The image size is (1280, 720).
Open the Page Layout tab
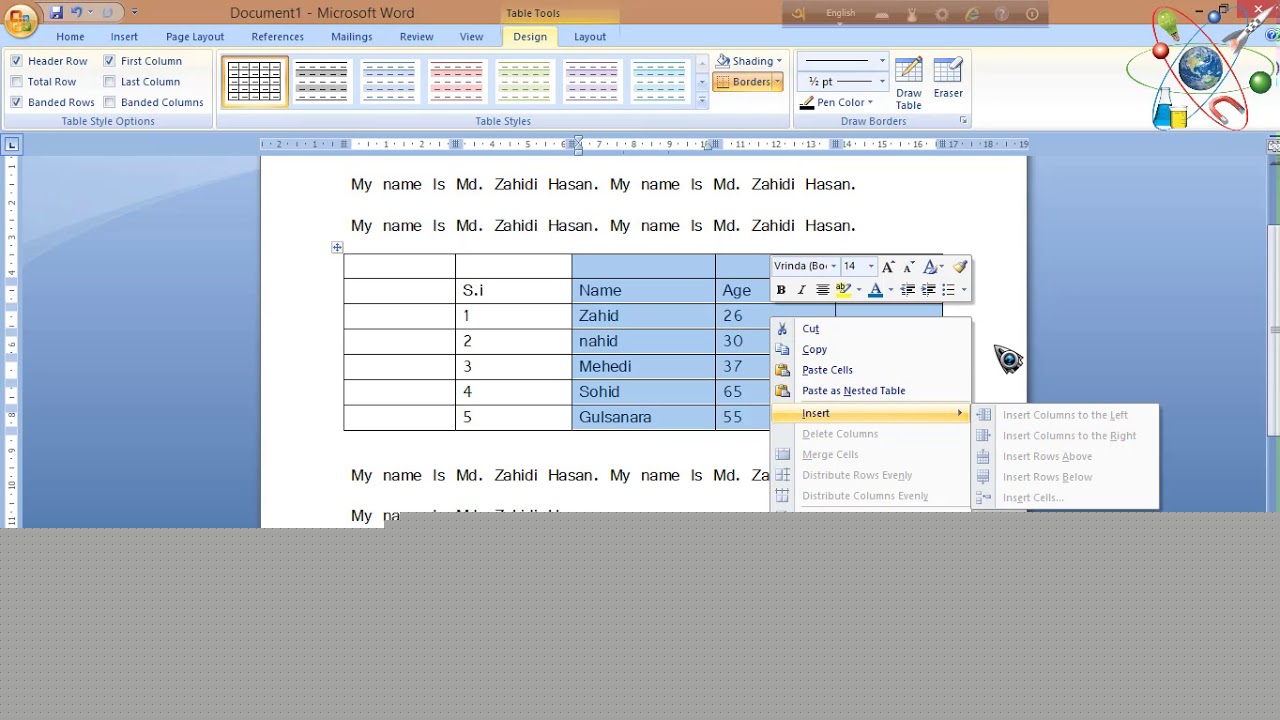[195, 37]
